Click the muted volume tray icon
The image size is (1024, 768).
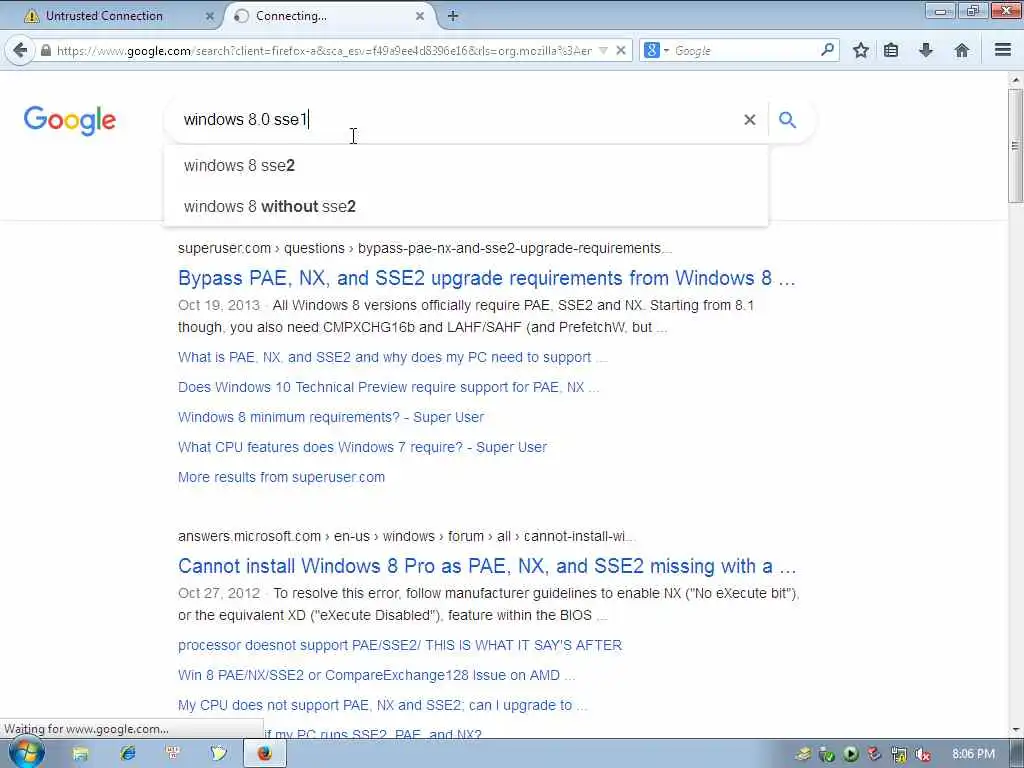click(x=922, y=754)
